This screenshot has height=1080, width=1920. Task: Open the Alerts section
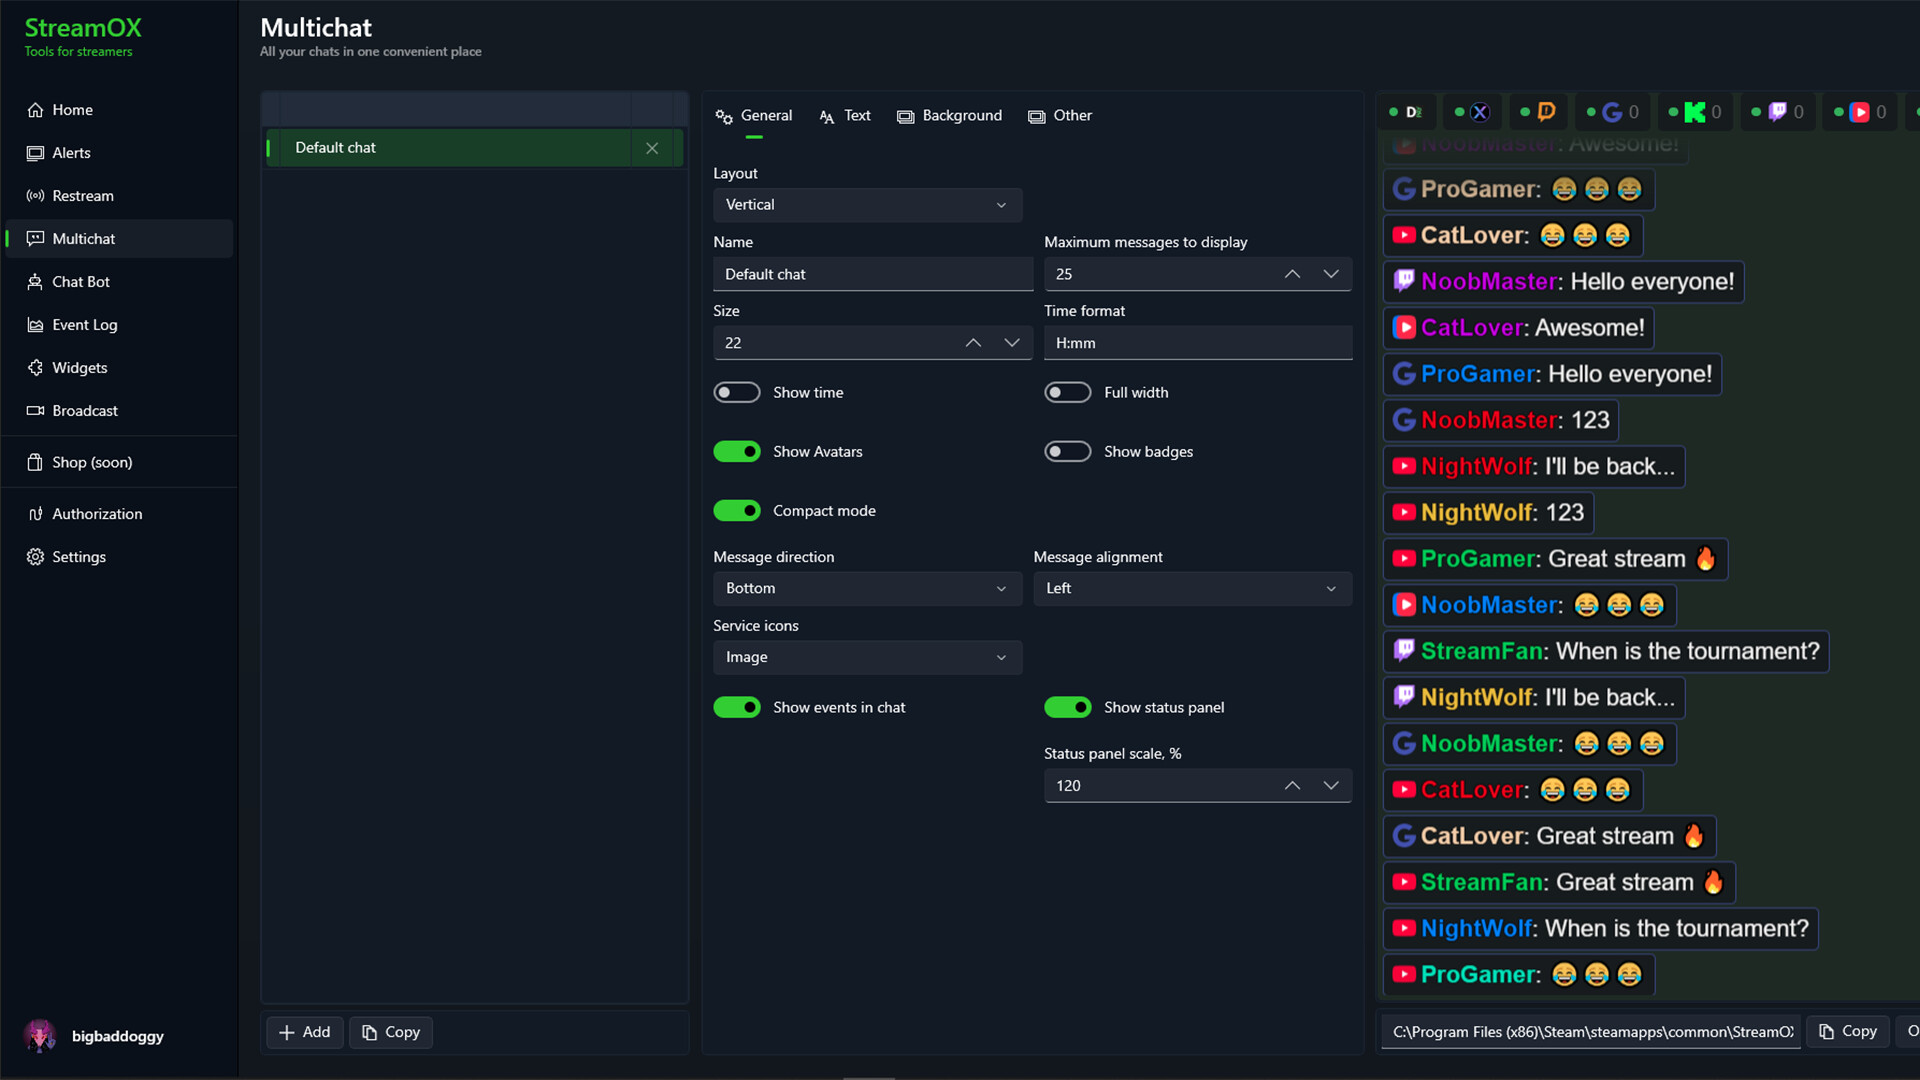point(119,153)
